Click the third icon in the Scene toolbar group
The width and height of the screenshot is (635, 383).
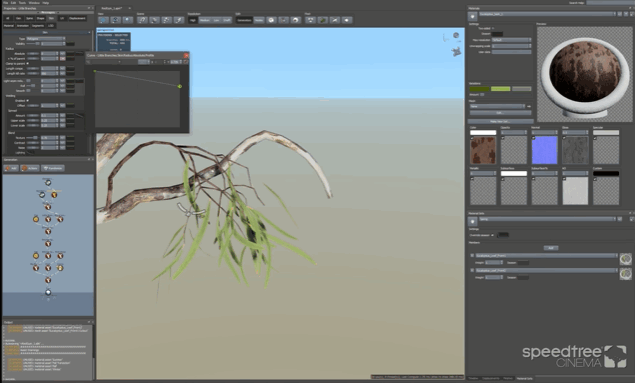(166, 20)
